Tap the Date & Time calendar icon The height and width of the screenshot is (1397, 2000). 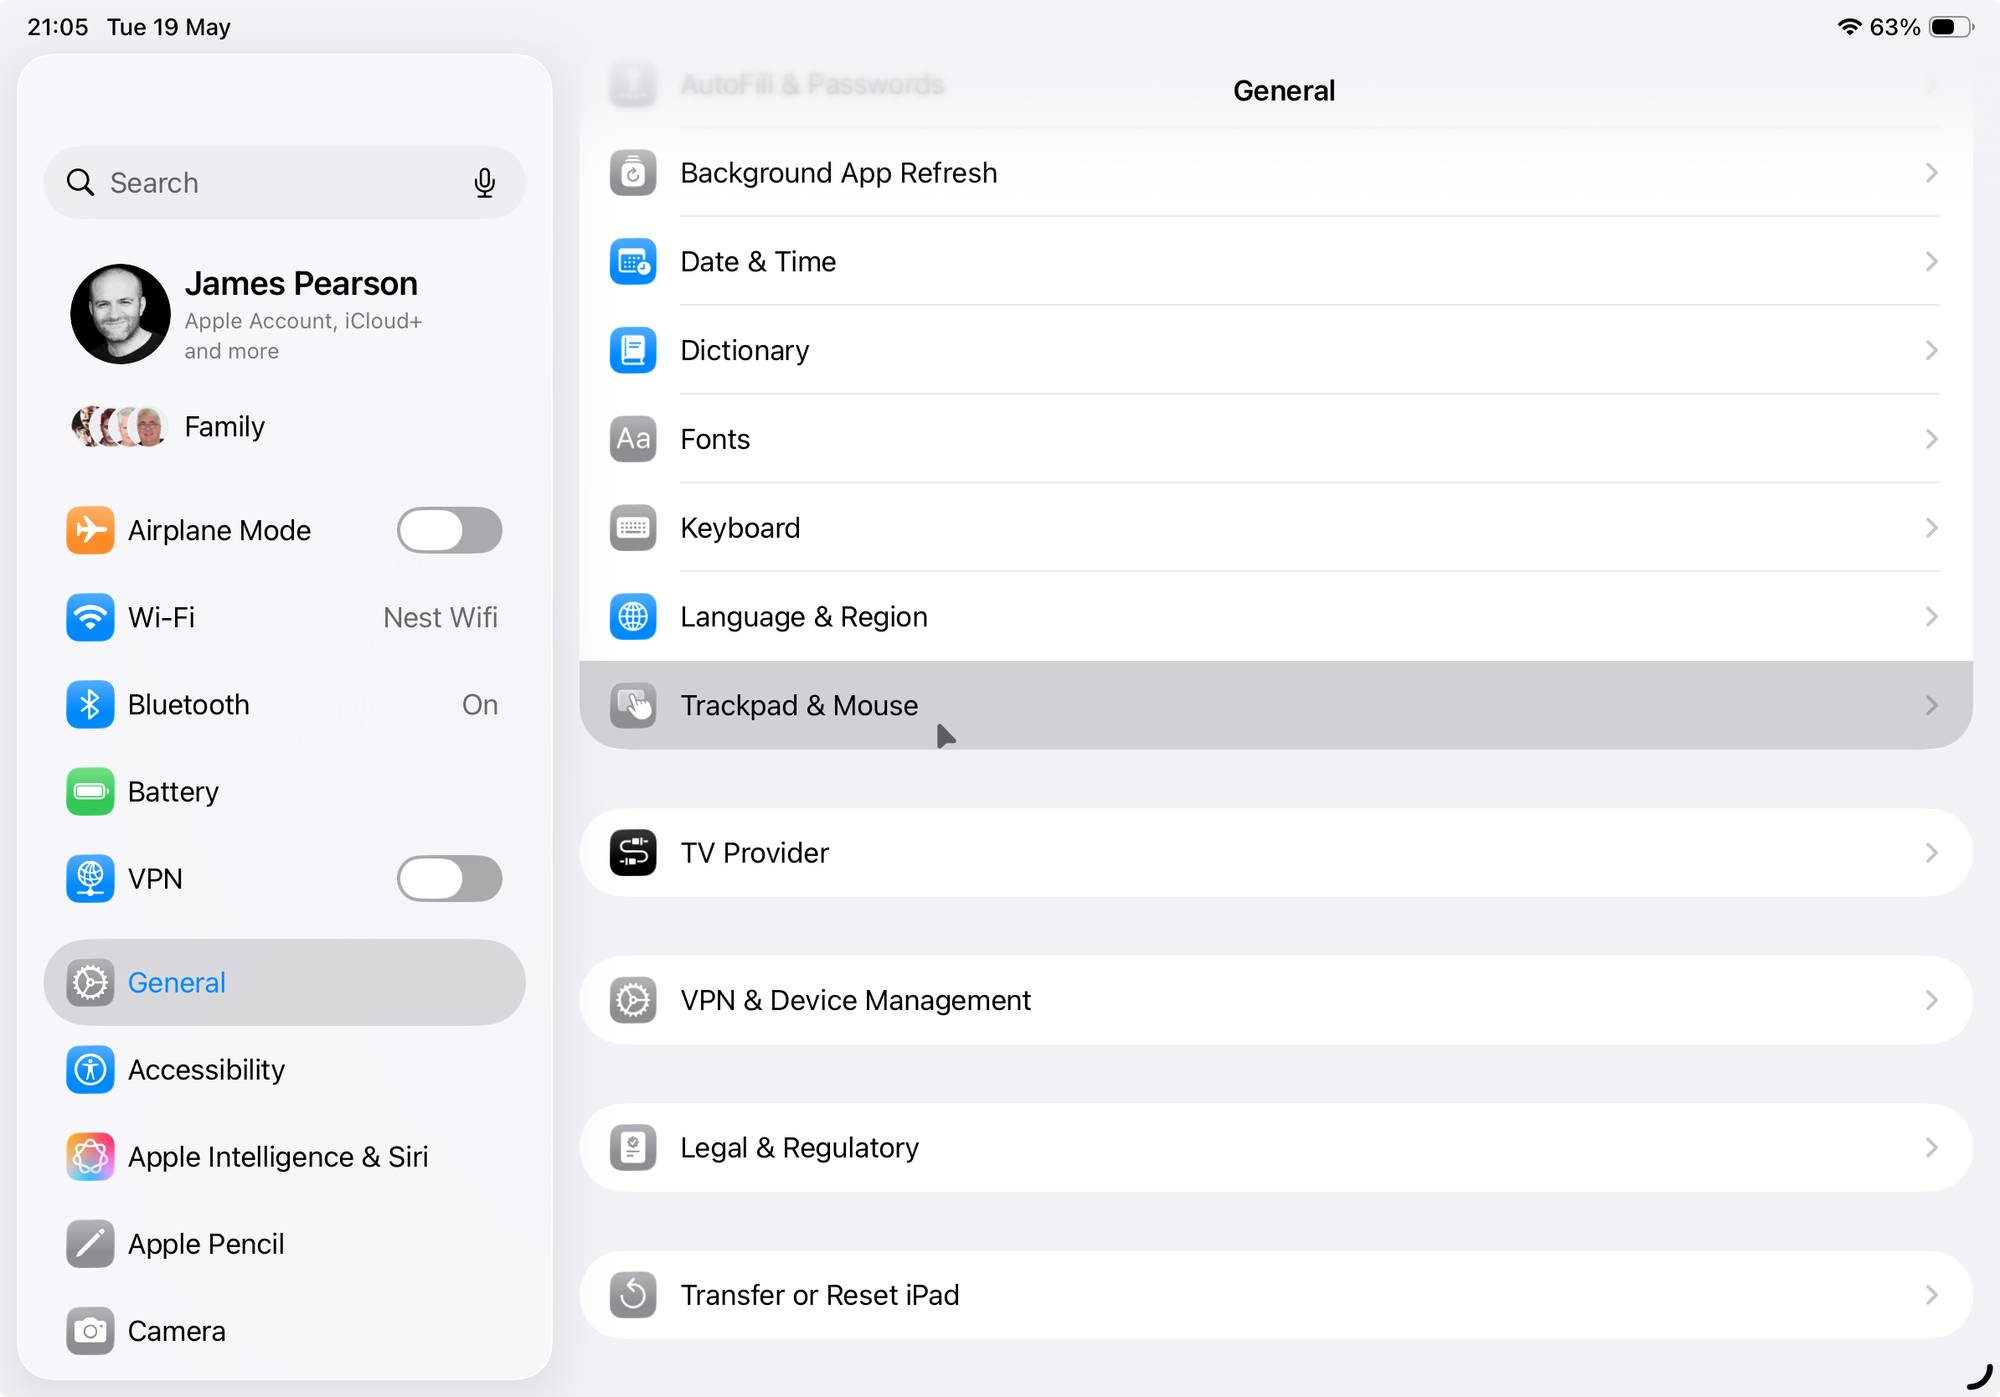[x=633, y=262]
